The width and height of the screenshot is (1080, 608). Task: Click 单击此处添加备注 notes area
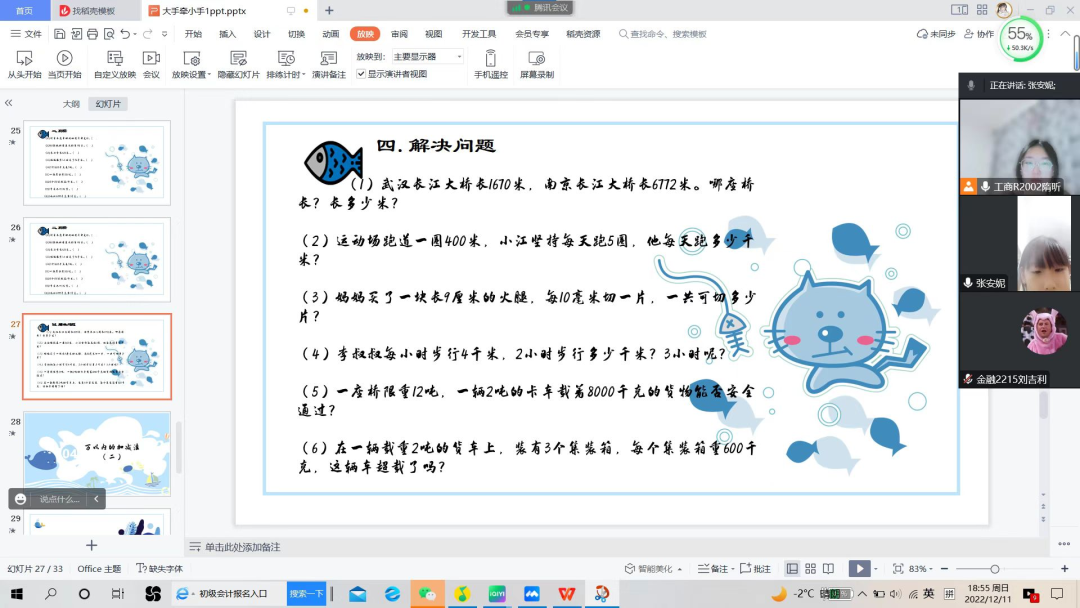tap(243, 547)
